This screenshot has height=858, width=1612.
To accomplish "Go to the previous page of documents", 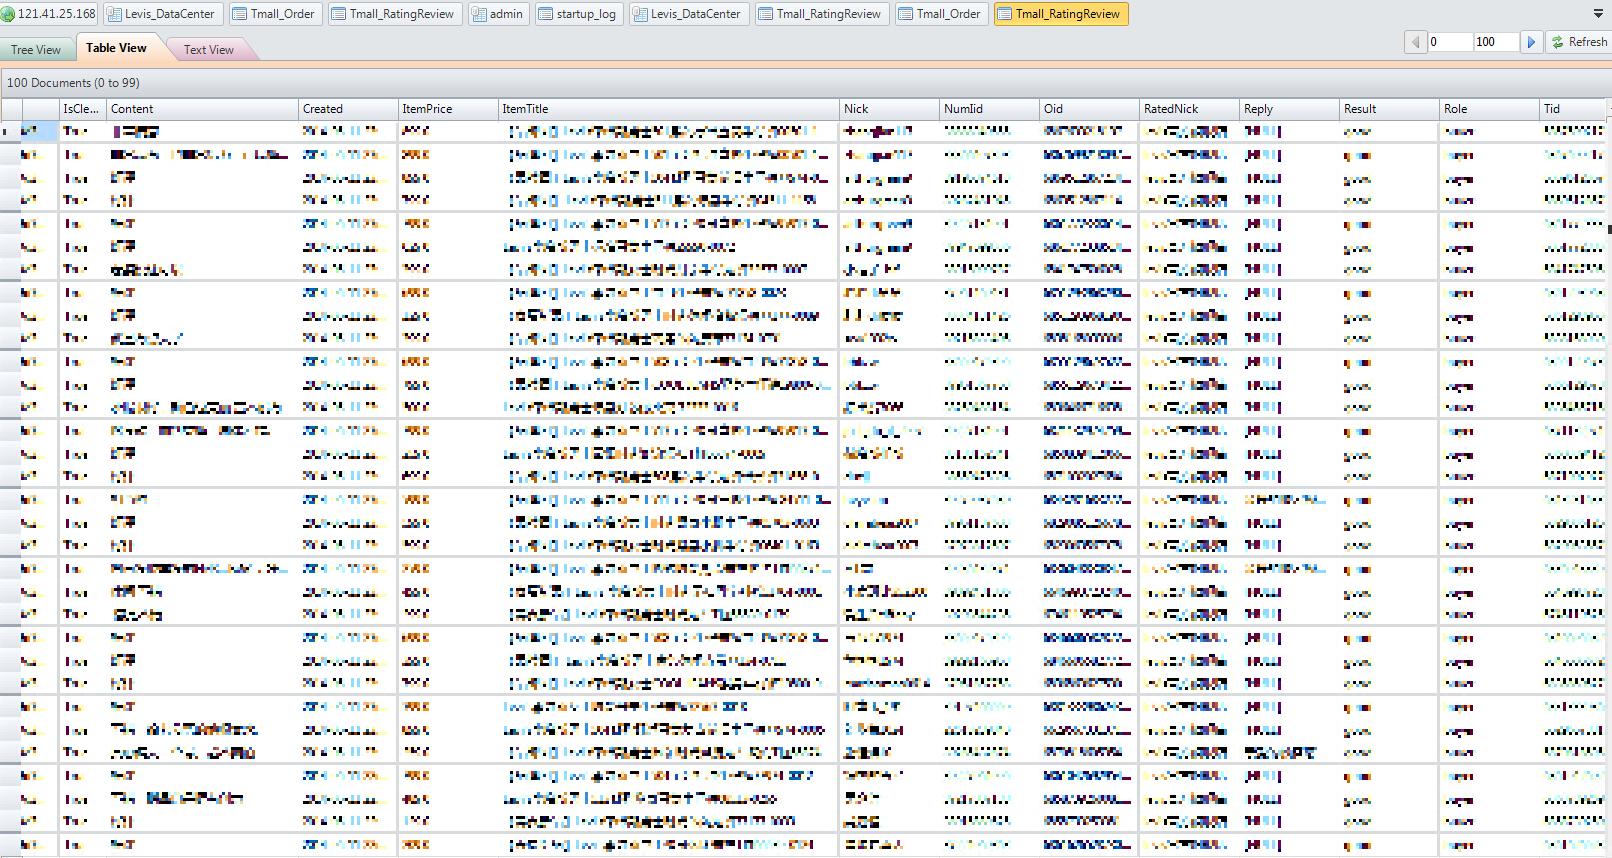I will (1415, 42).
